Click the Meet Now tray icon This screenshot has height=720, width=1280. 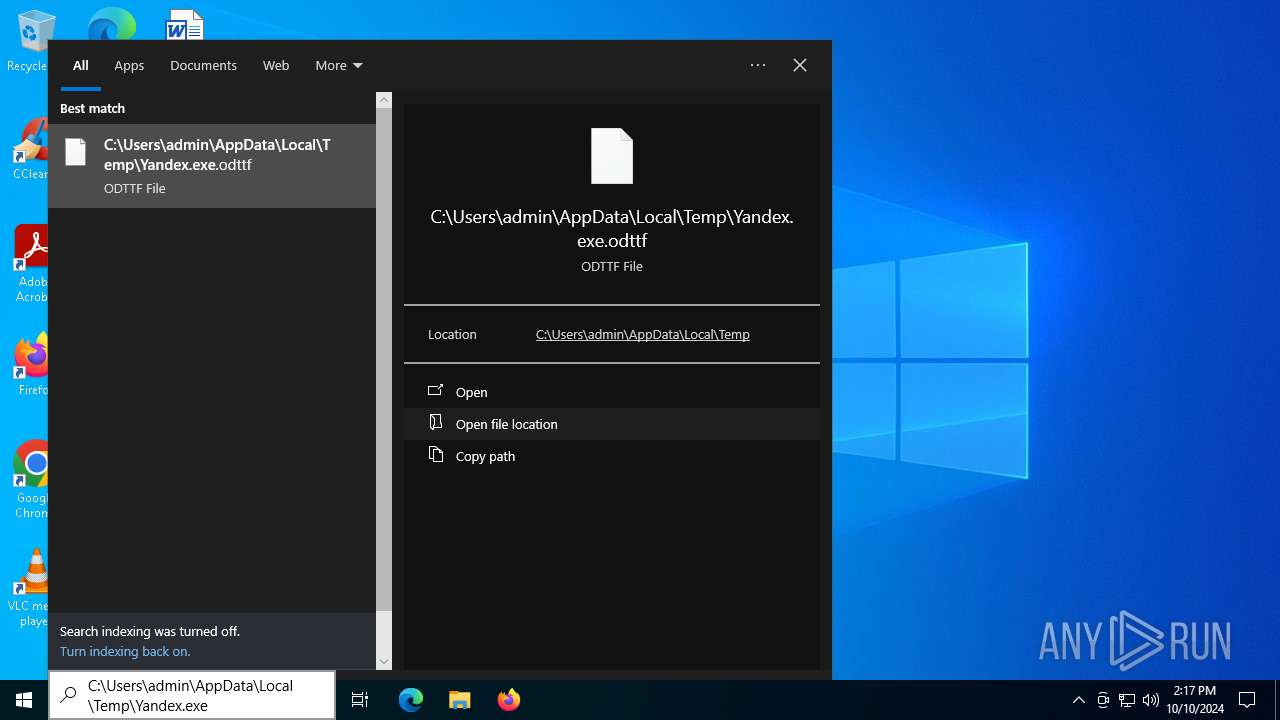1103,700
